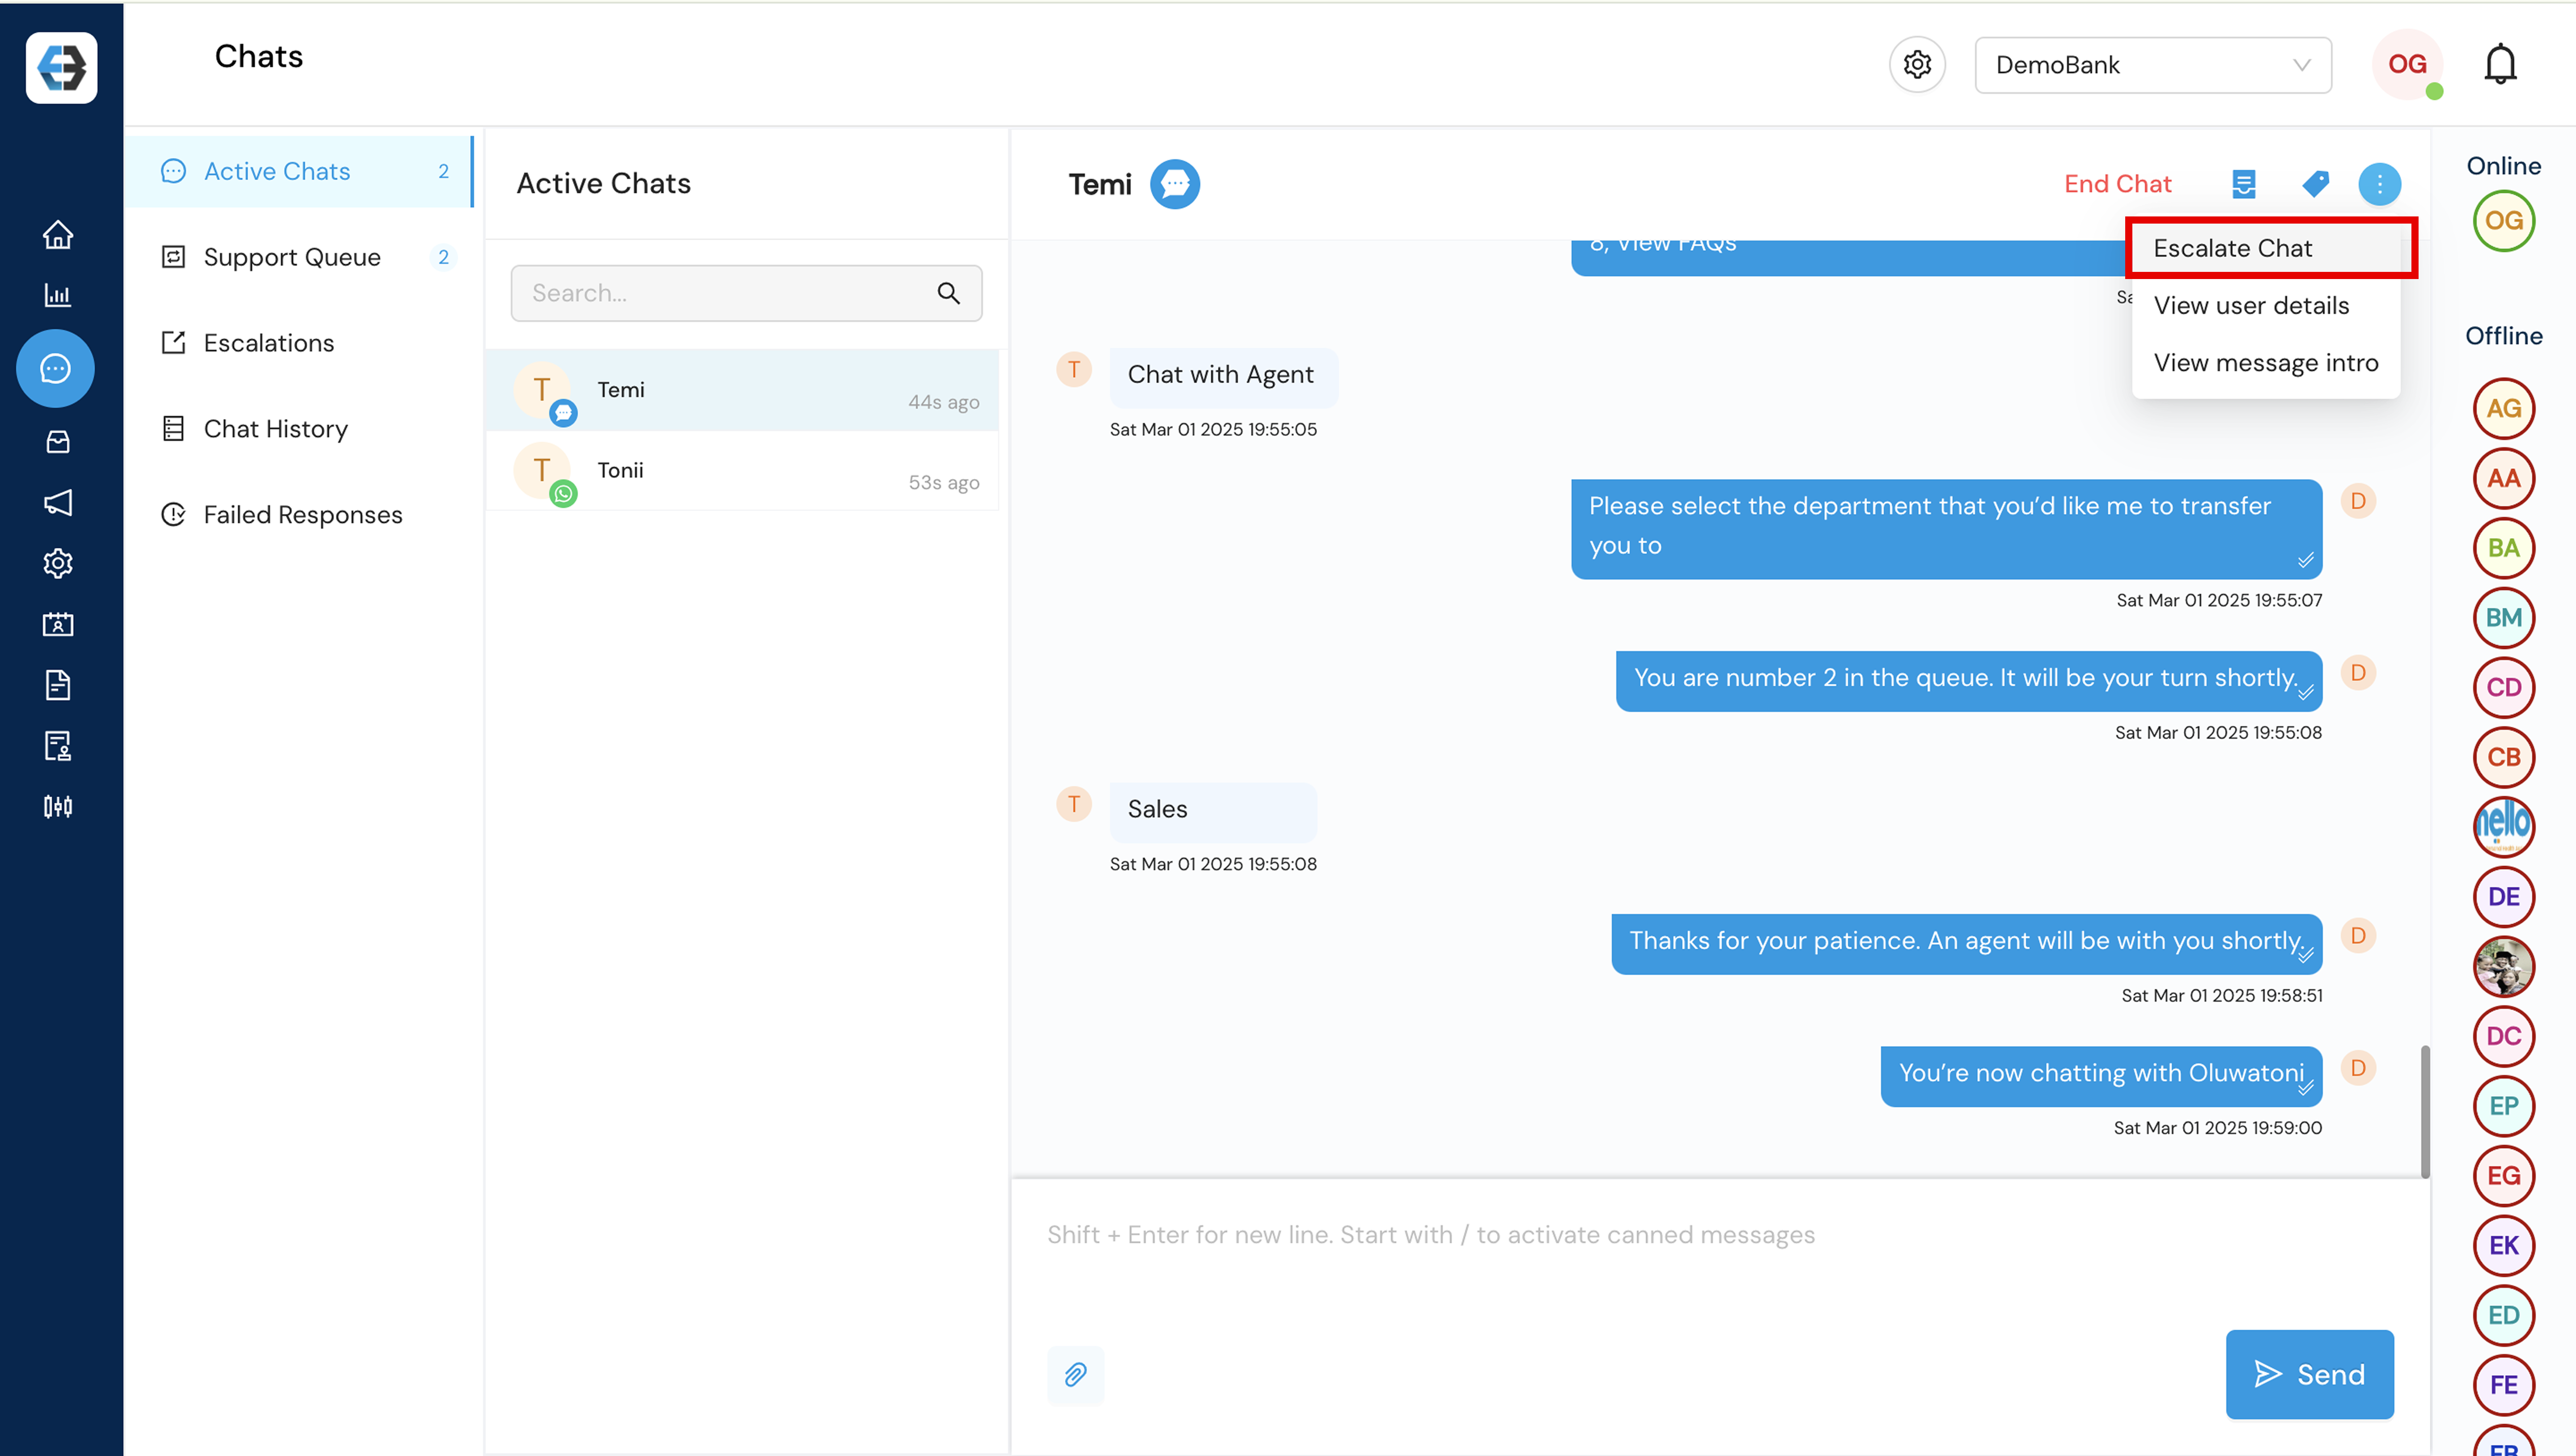Viewport: 2576px width, 1456px height.
Task: Click the EK offline agent avatar
Action: tap(2503, 1246)
